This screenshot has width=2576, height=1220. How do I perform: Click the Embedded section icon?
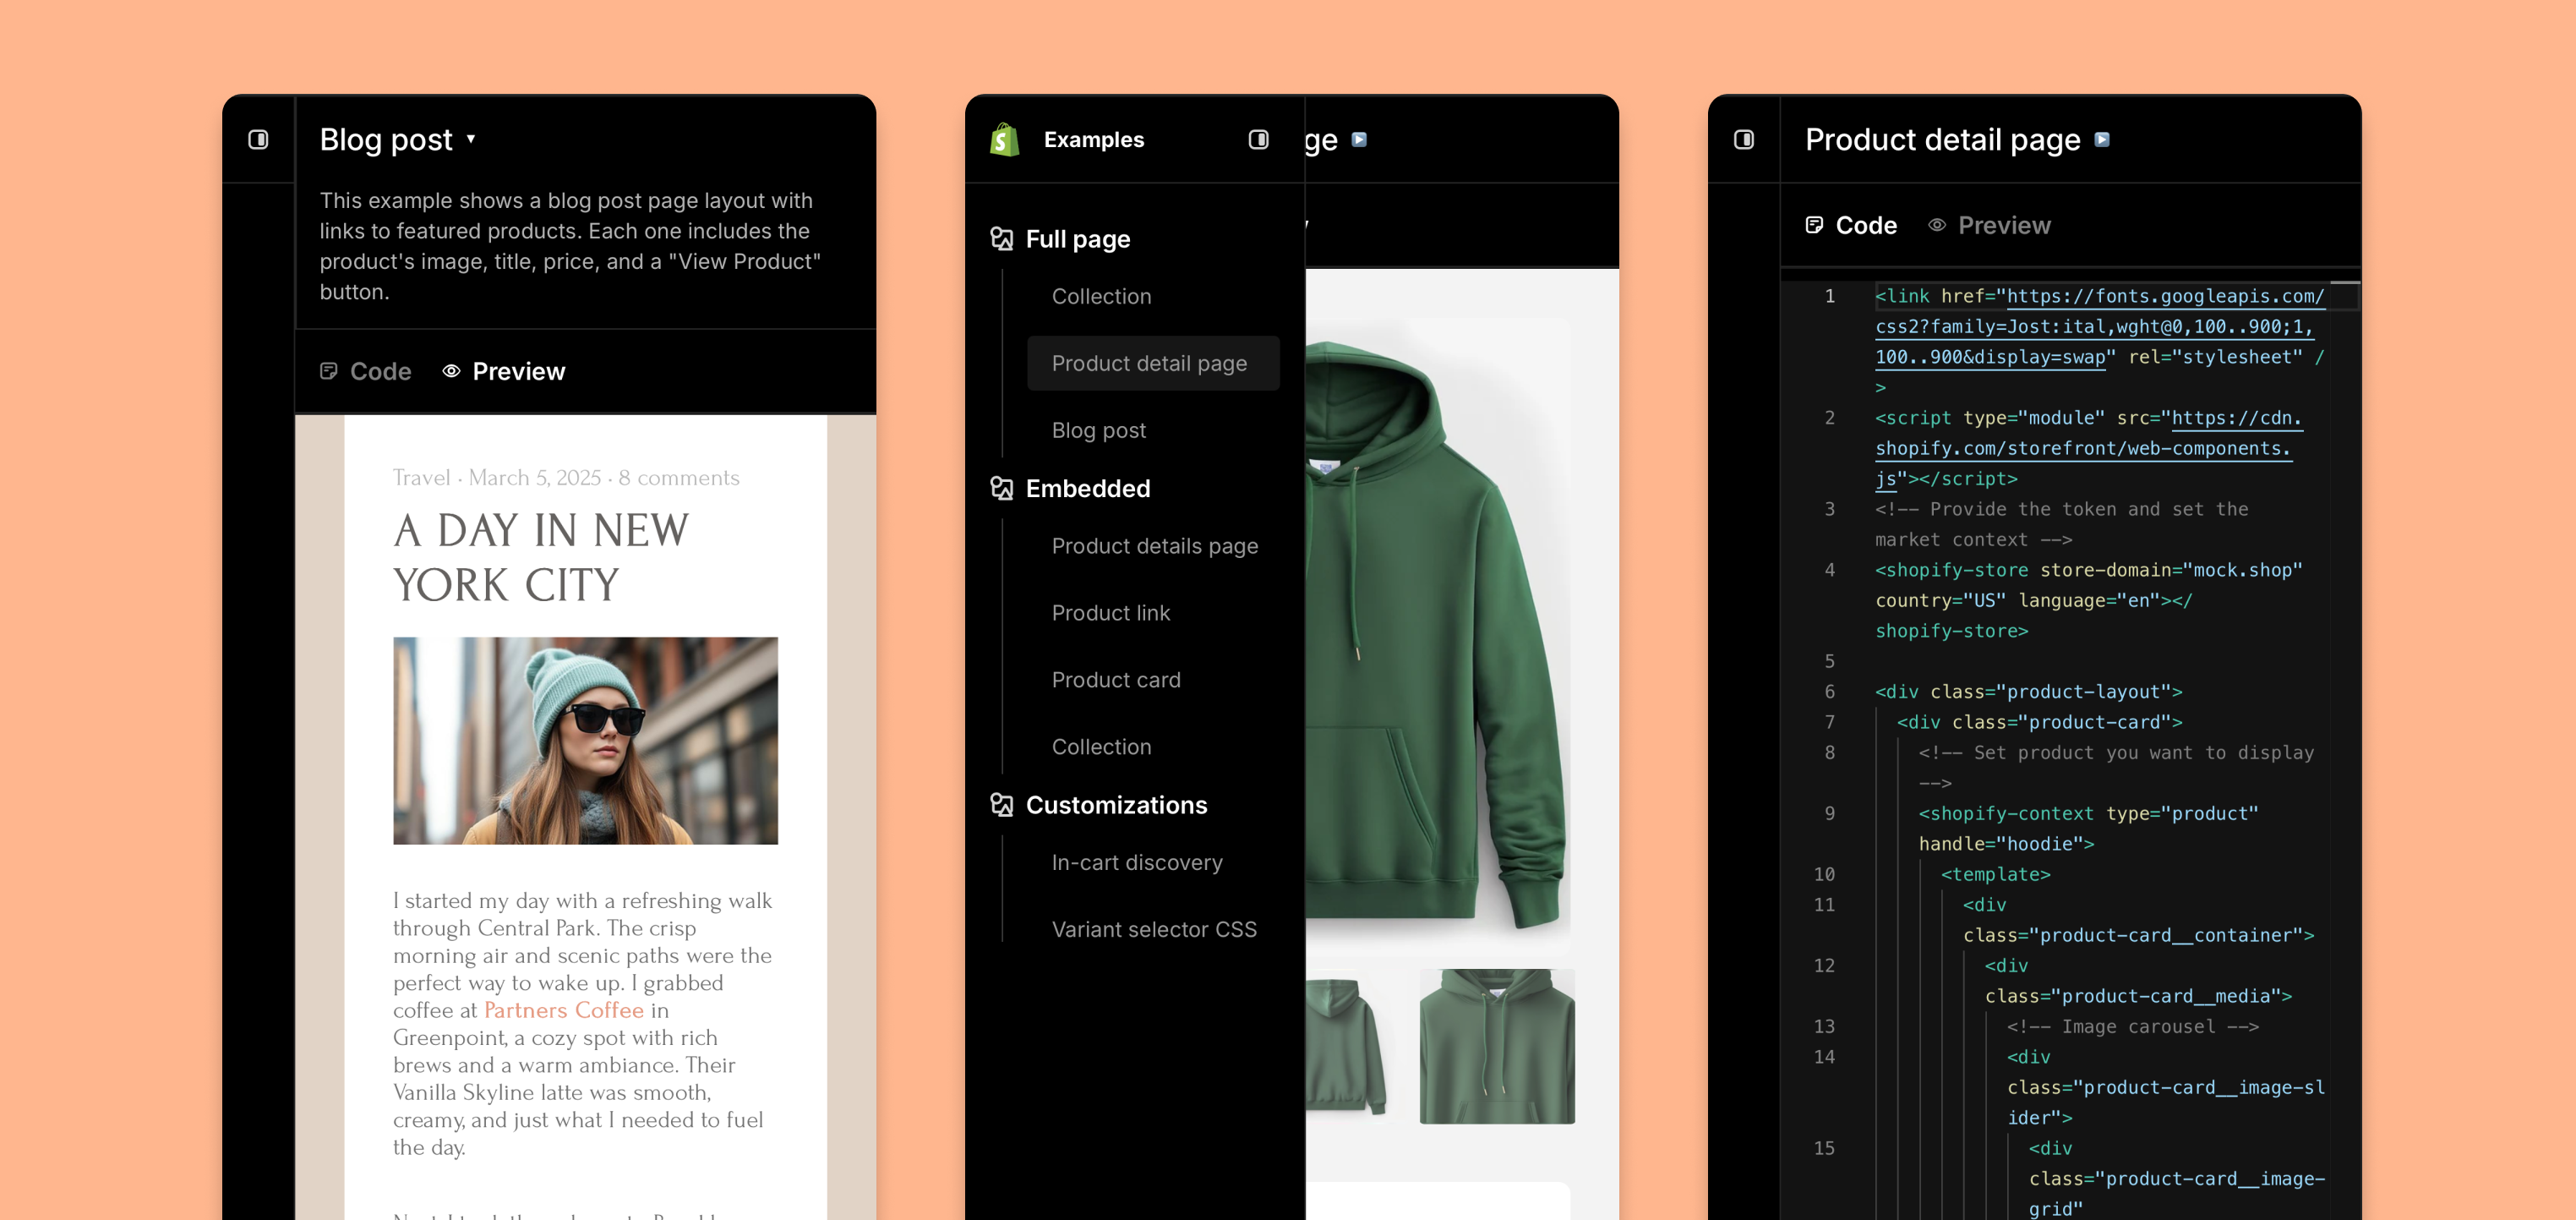(x=1001, y=487)
